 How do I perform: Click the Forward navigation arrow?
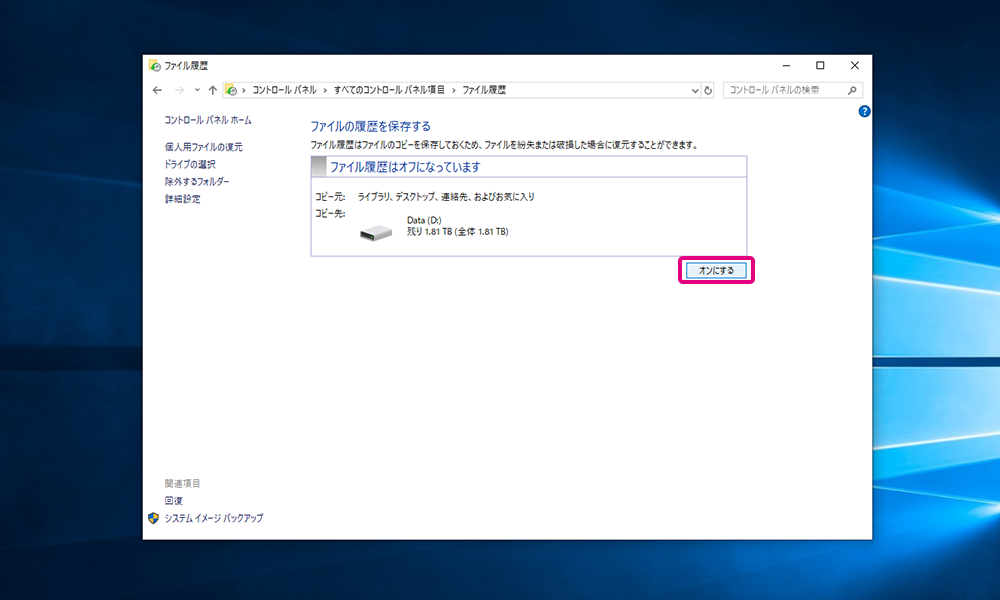pyautogui.click(x=179, y=90)
